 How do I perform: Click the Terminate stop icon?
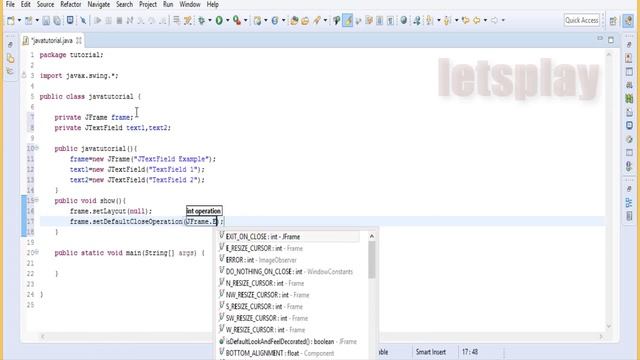[119, 20]
